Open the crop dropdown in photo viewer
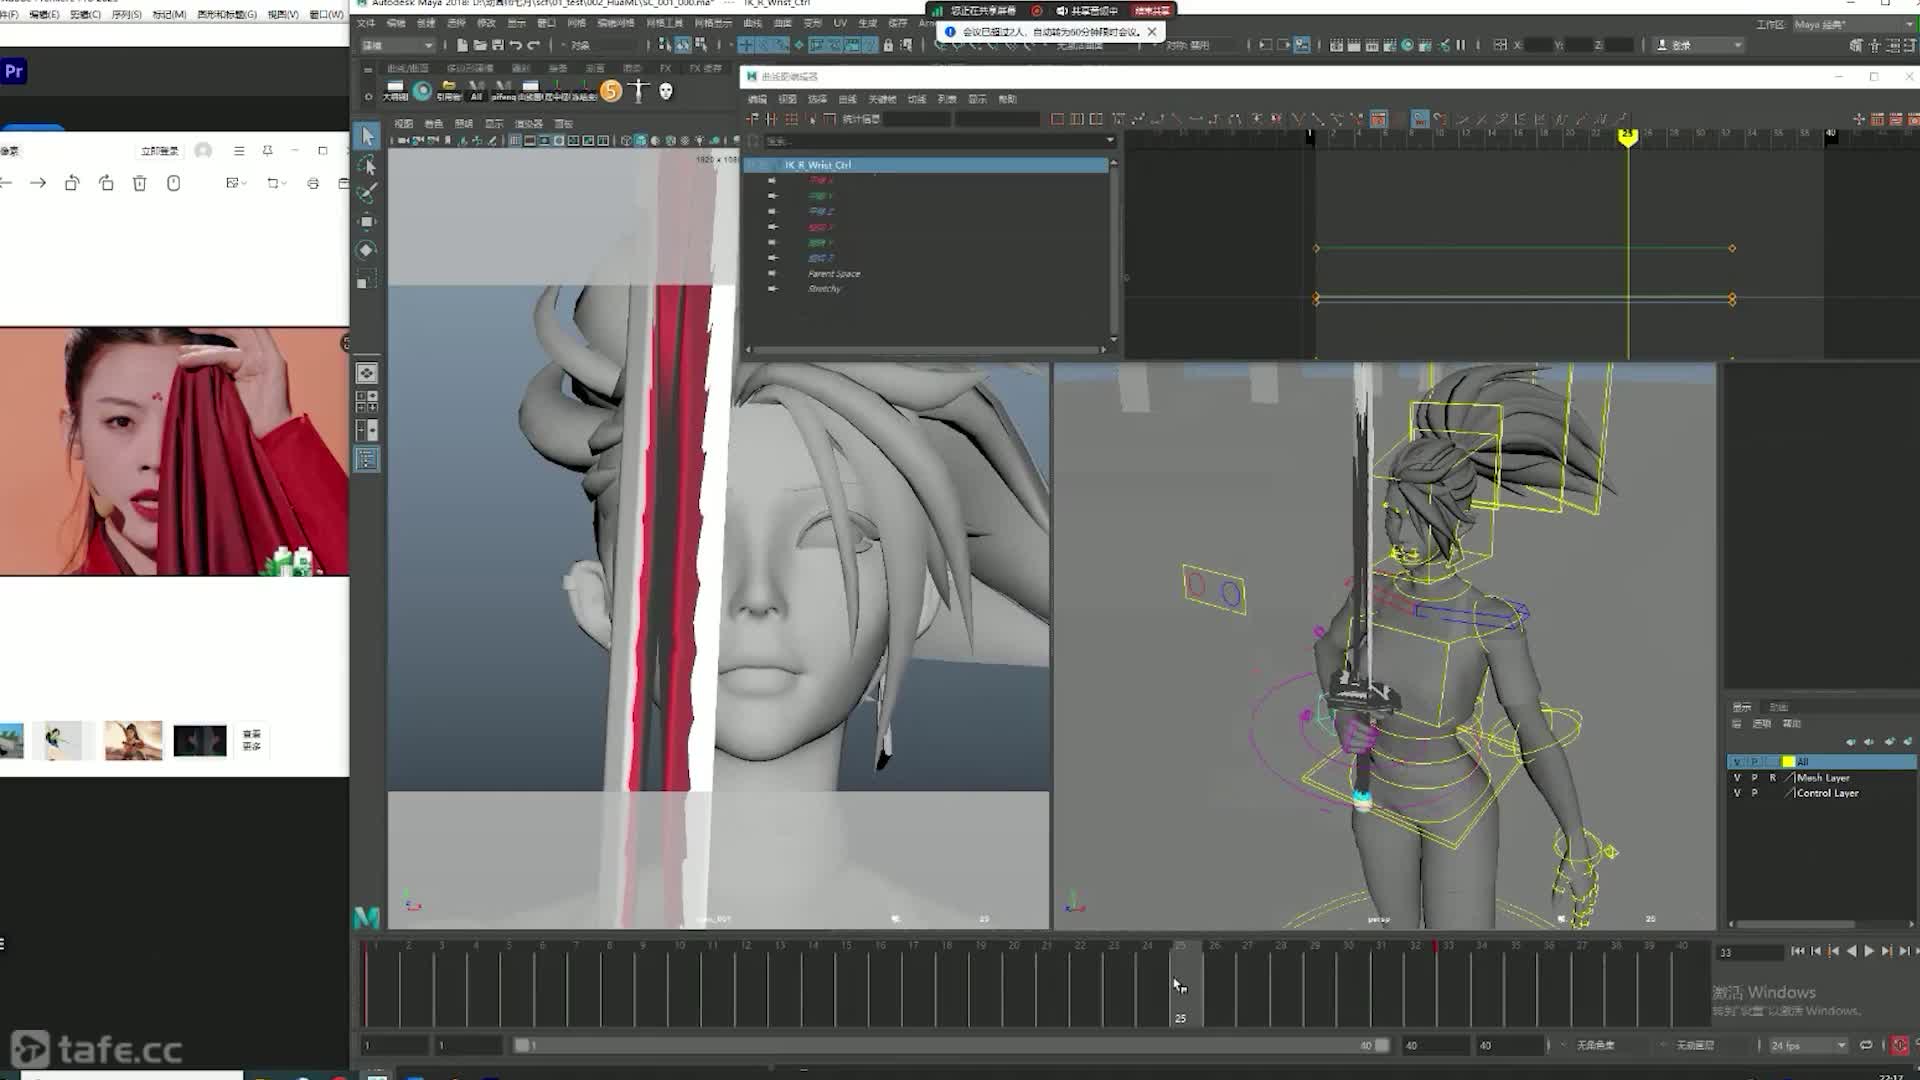 pos(276,183)
